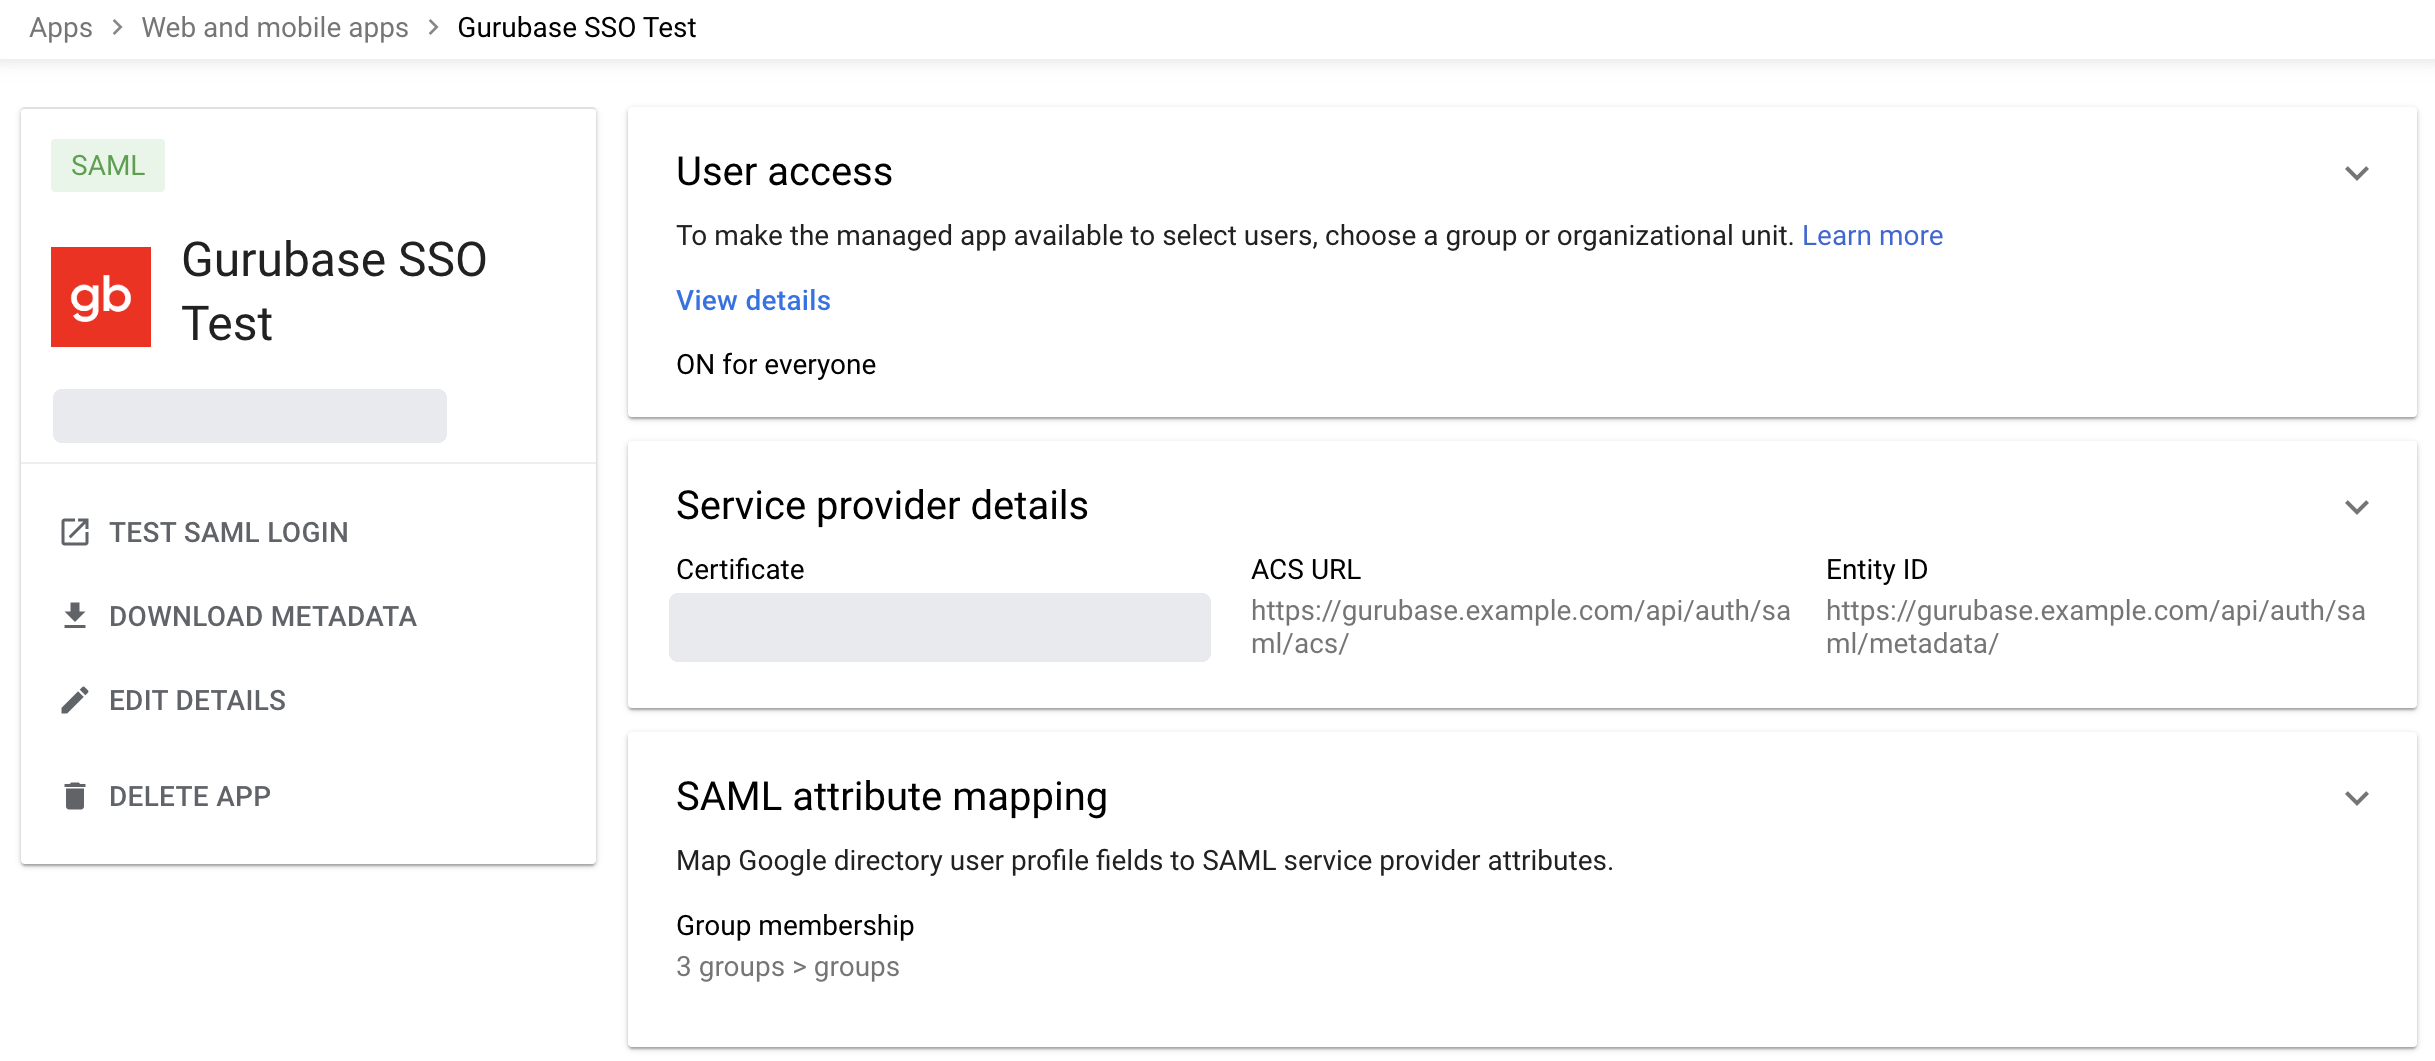Click the SAML attribute mapping heading
Viewport: 2435px width, 1061px height.
click(x=892, y=796)
